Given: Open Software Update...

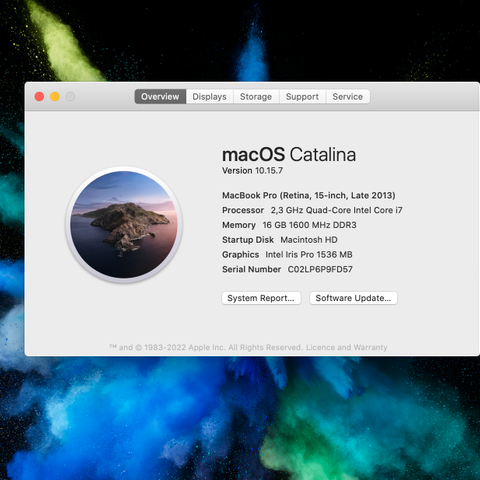Looking at the screenshot, I should coord(353,298).
